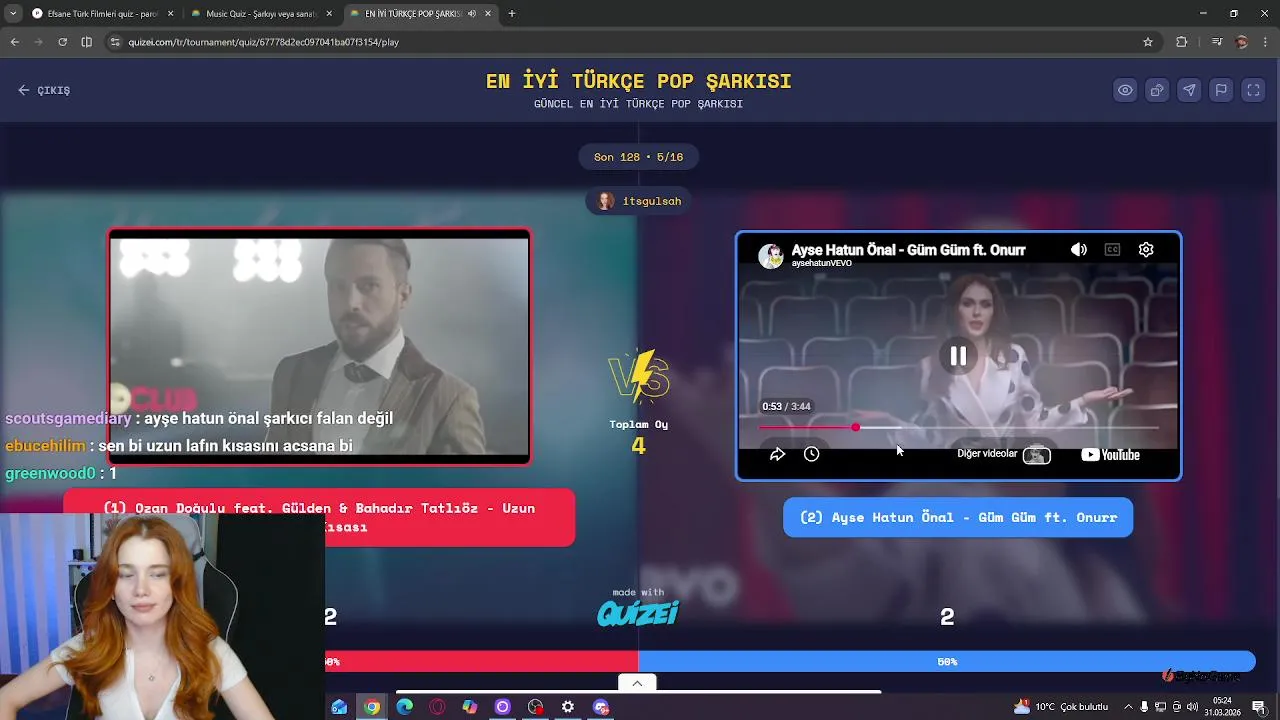Toggle the browser side panel icon

click(x=86, y=42)
